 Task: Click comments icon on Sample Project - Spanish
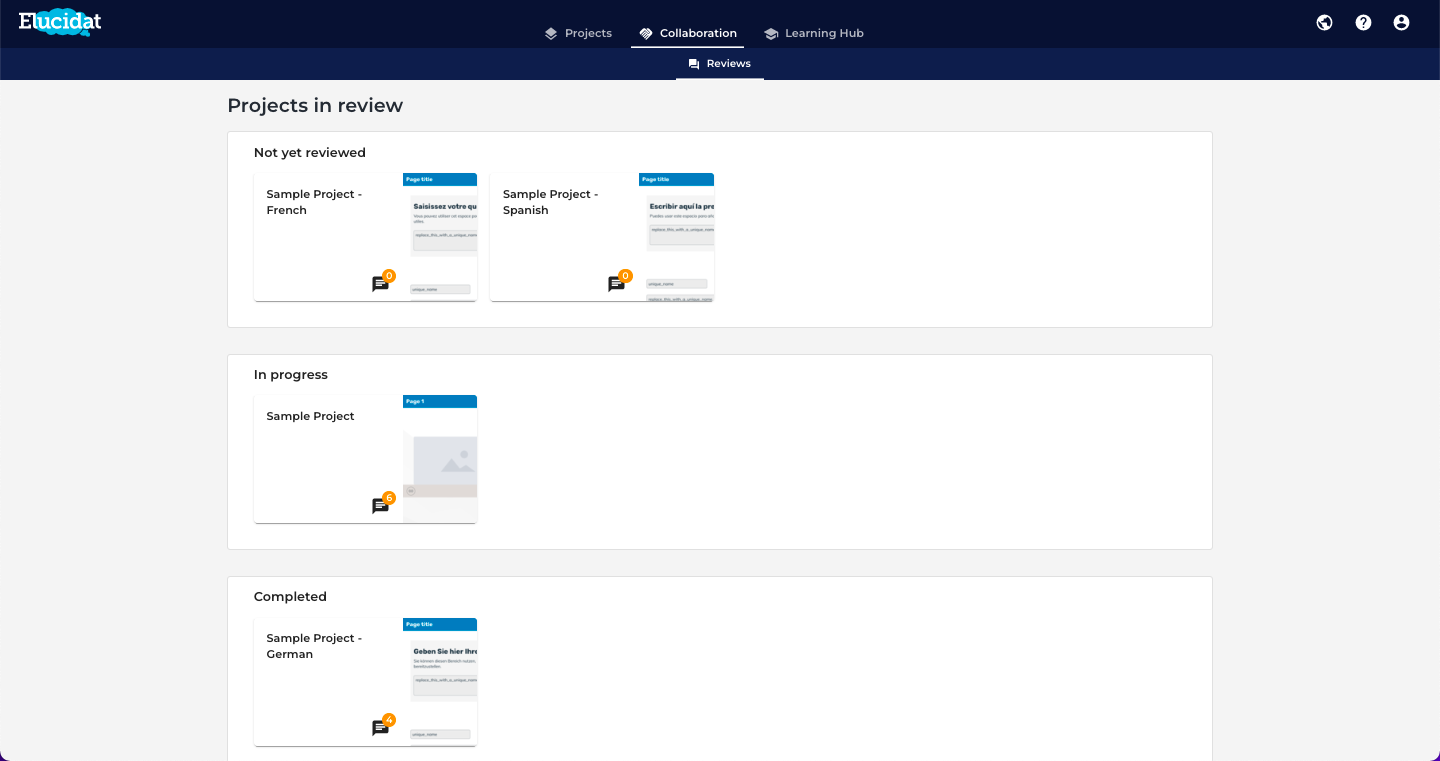(x=616, y=284)
